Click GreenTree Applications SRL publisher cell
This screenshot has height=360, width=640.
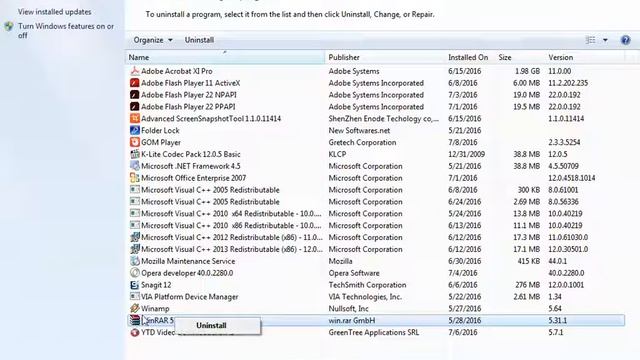coord(373,332)
